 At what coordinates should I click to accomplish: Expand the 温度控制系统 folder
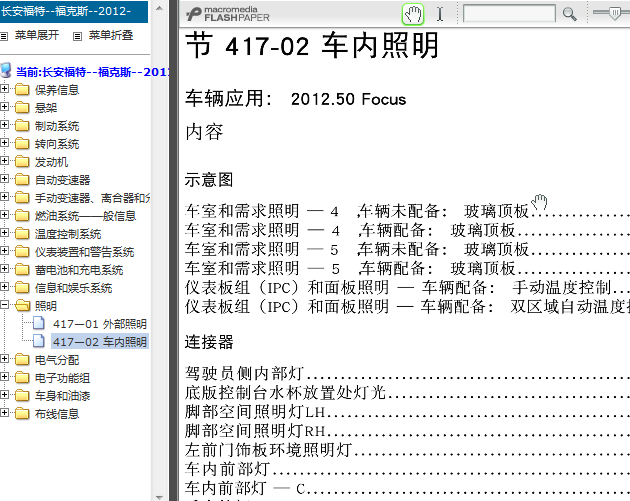(x=4, y=233)
